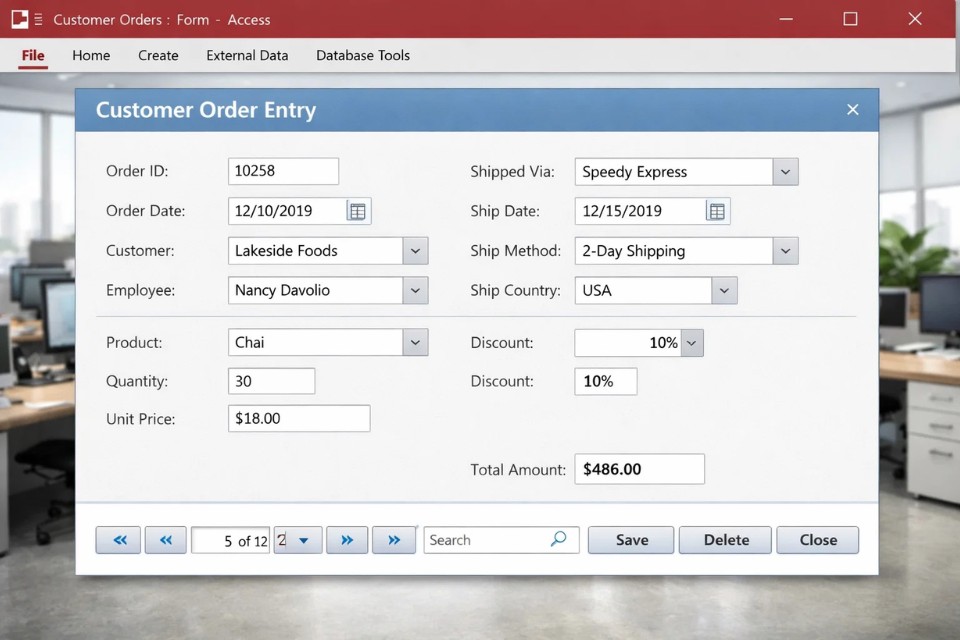Expand the Discount percentage dropdown
The width and height of the screenshot is (960, 640).
(x=692, y=343)
